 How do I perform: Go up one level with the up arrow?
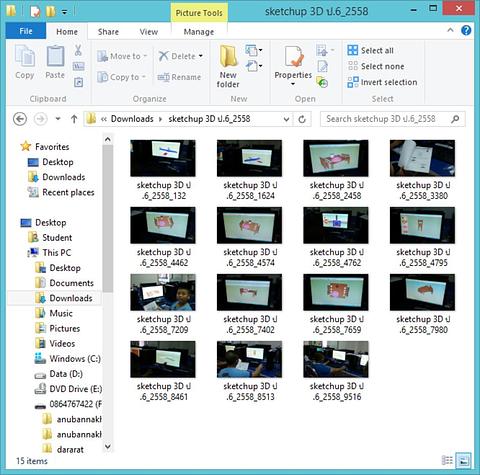click(x=74, y=119)
